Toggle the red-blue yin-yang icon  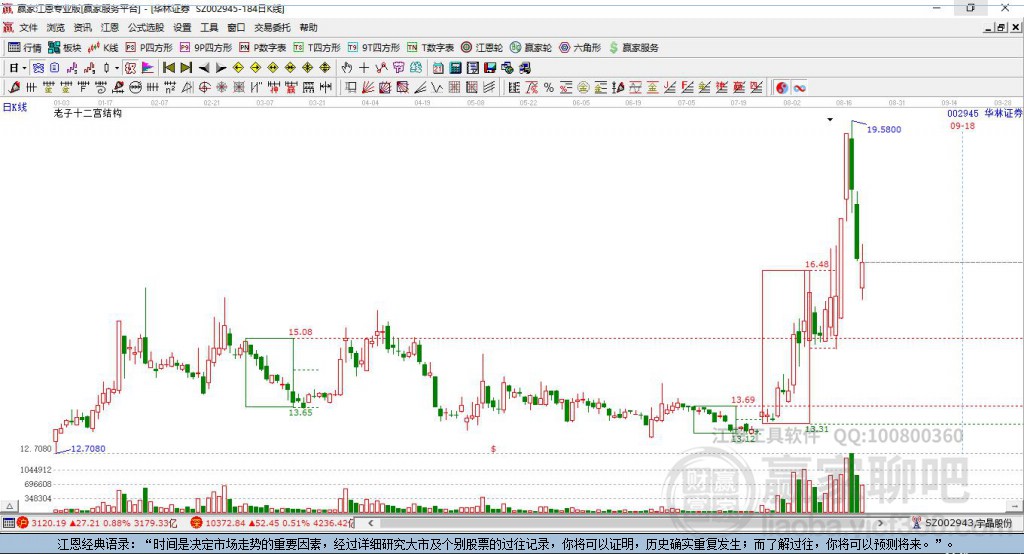782,88
